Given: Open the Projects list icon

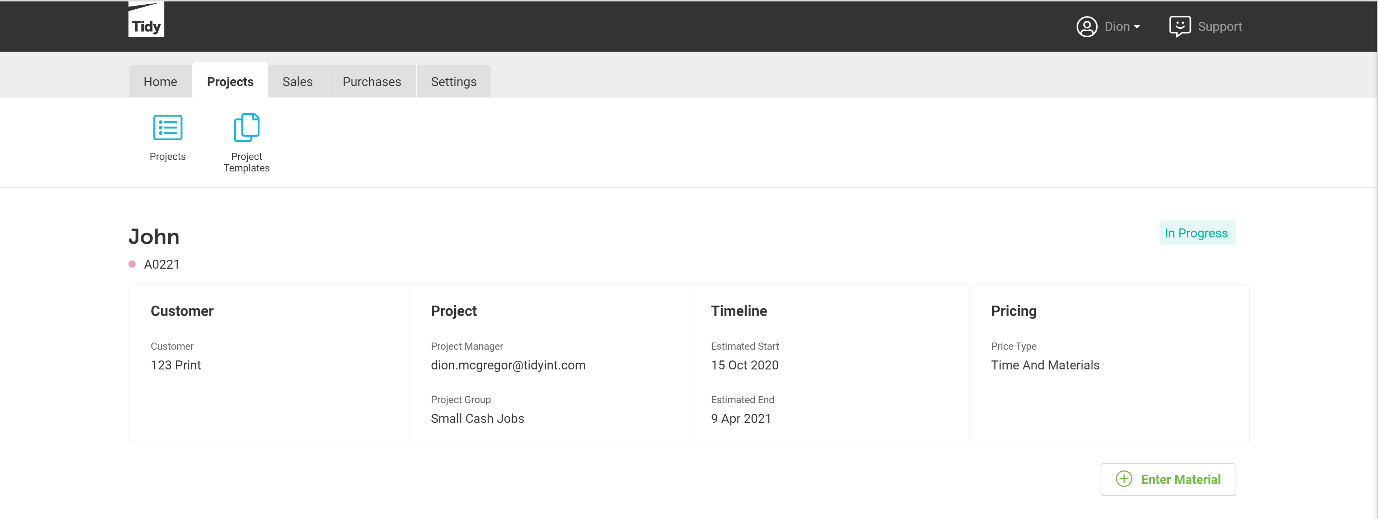Looking at the screenshot, I should 167,128.
